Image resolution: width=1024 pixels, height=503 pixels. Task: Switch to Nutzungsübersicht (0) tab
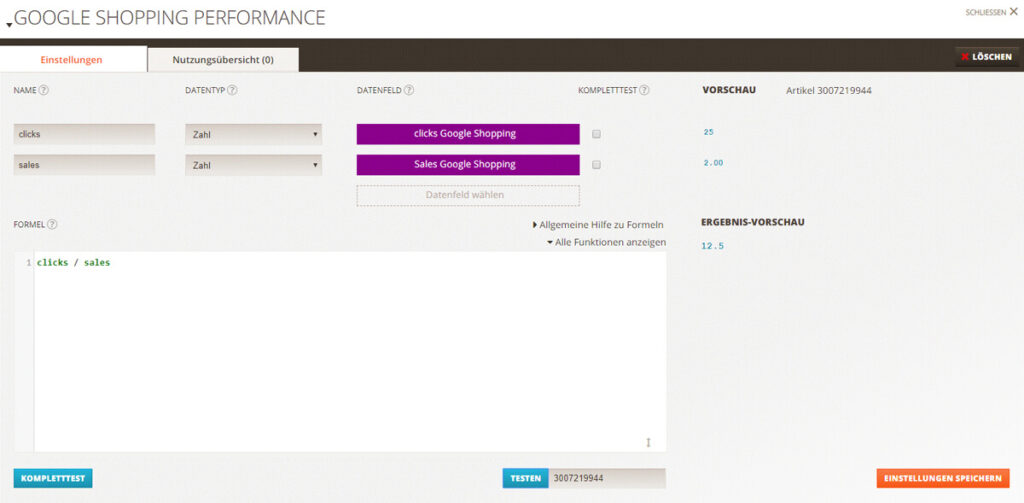223,59
